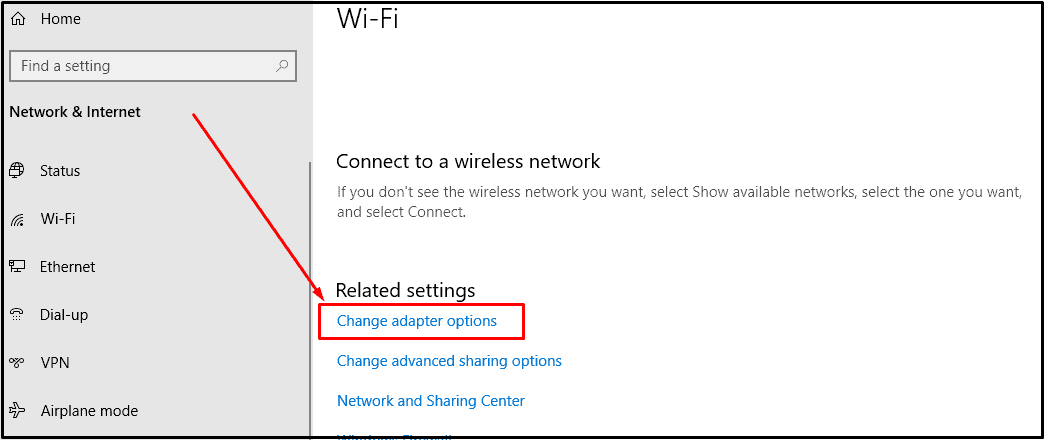Select the Status text label in sidebar

tap(60, 171)
